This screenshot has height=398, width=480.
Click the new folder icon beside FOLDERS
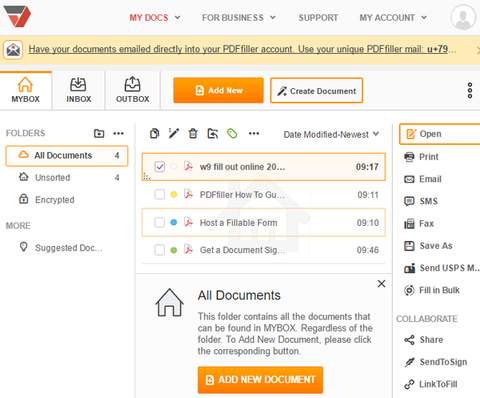(x=99, y=133)
